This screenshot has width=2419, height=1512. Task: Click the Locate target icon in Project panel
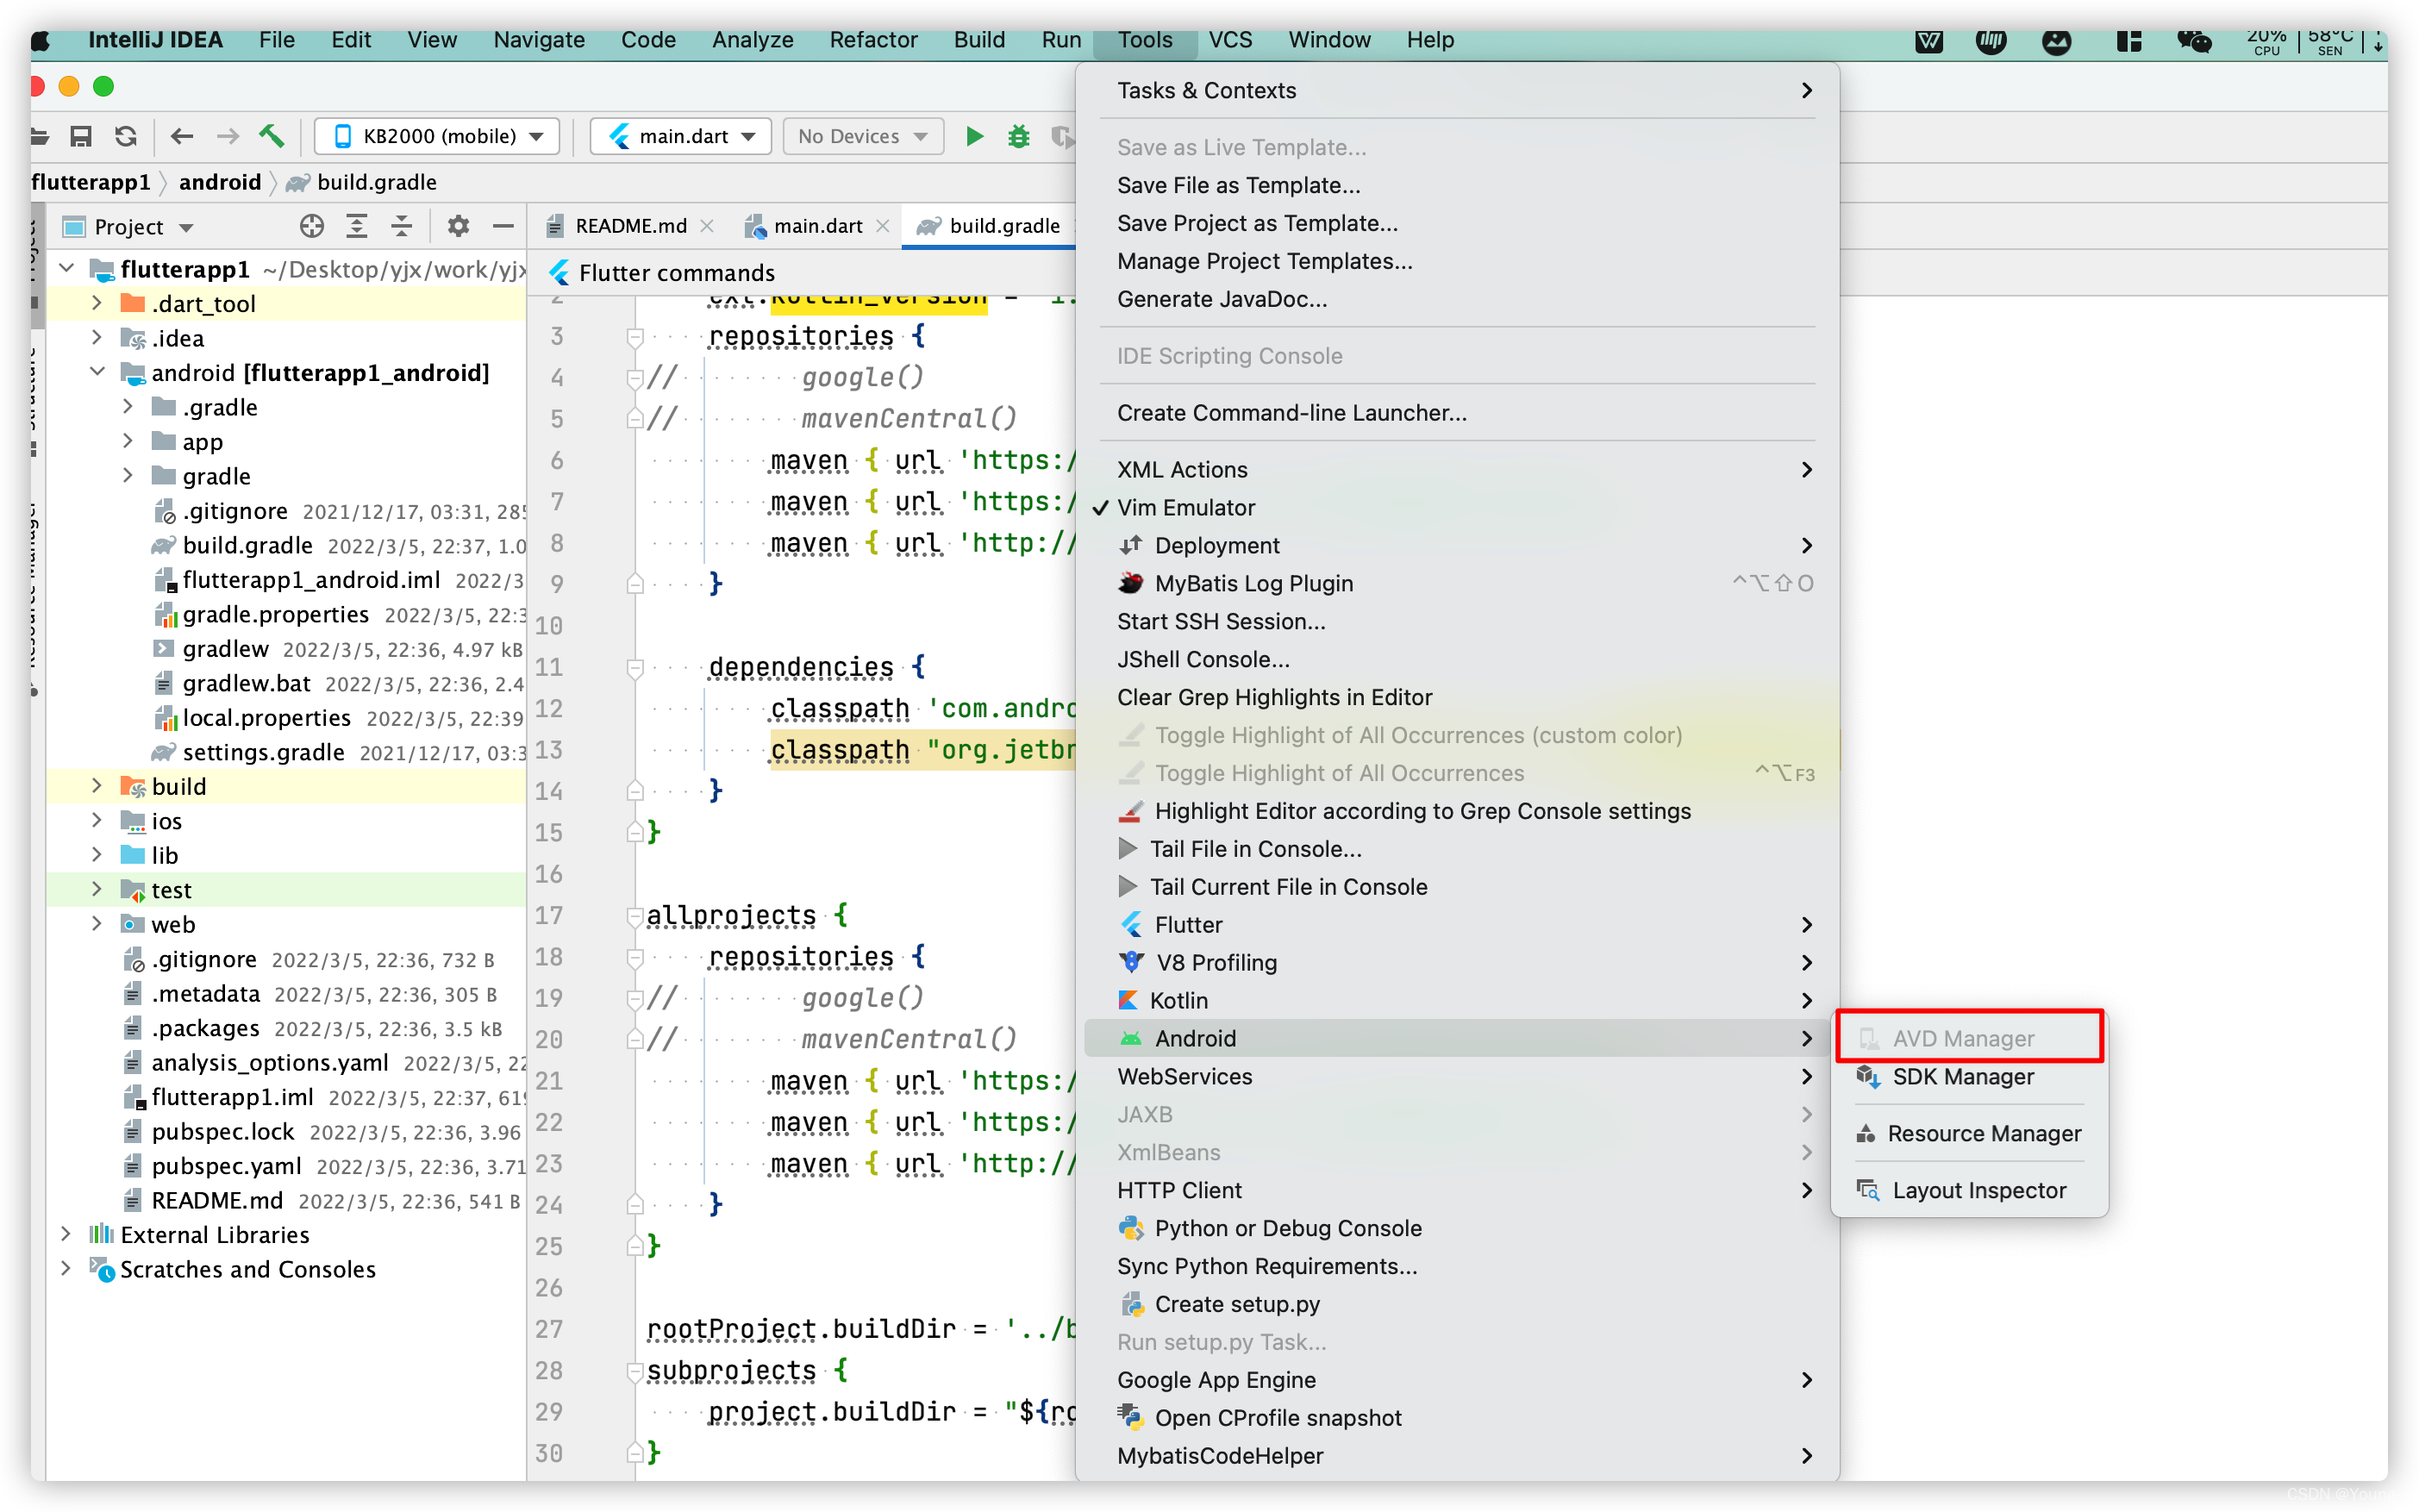[x=312, y=227]
